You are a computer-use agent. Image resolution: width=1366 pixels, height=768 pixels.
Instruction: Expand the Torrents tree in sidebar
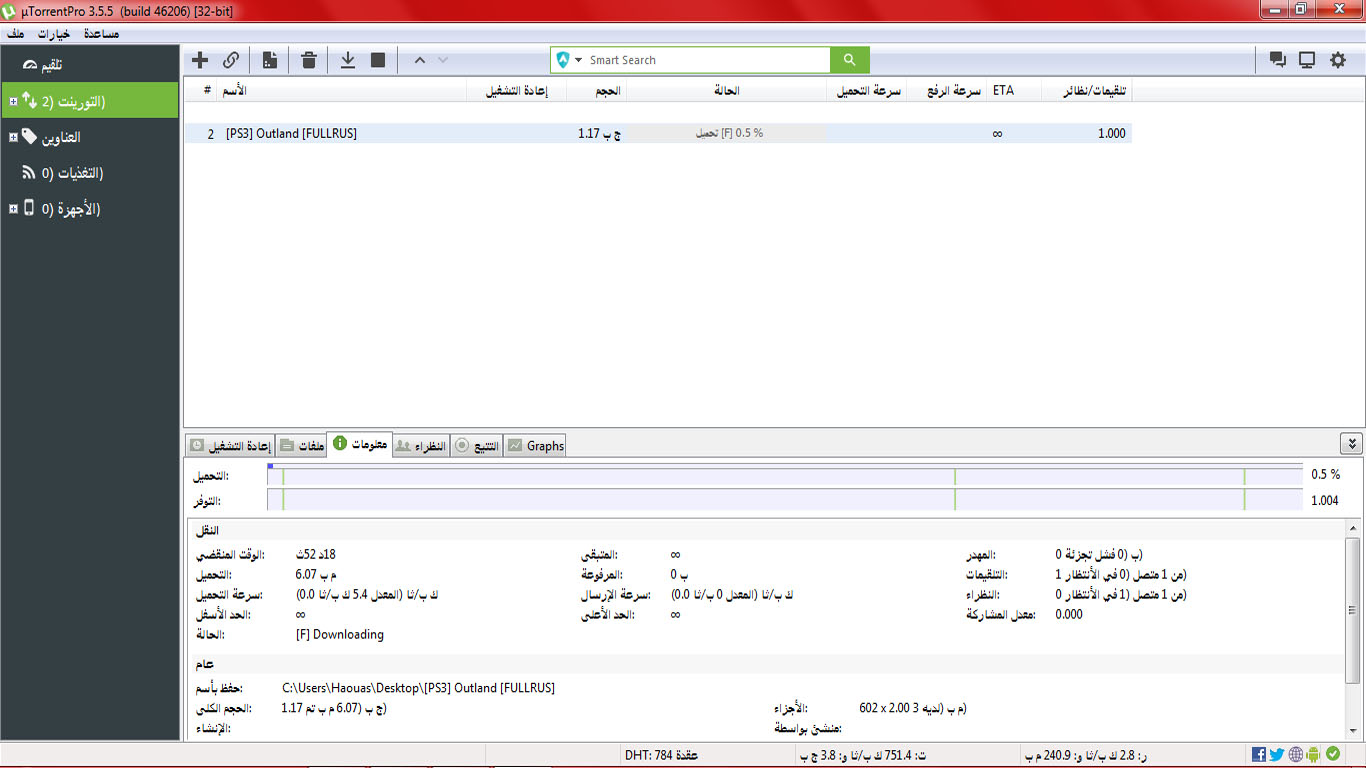(13, 101)
